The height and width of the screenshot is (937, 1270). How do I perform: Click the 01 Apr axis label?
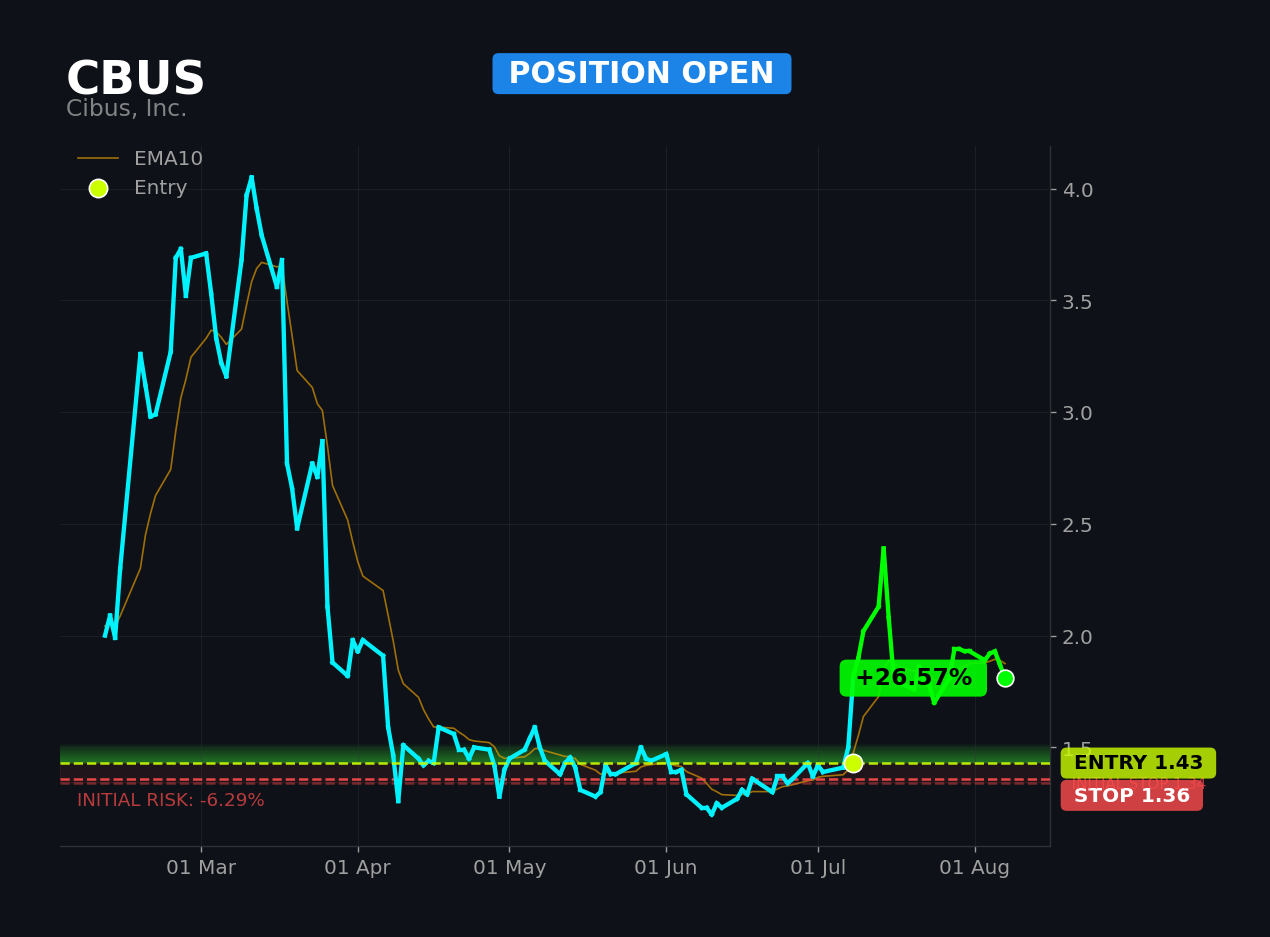coord(357,868)
